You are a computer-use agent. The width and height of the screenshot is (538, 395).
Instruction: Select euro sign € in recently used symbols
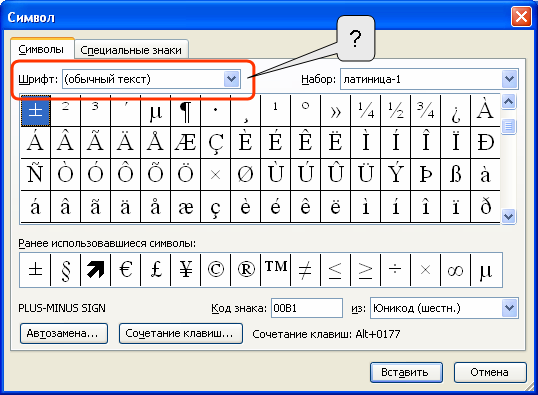point(126,270)
